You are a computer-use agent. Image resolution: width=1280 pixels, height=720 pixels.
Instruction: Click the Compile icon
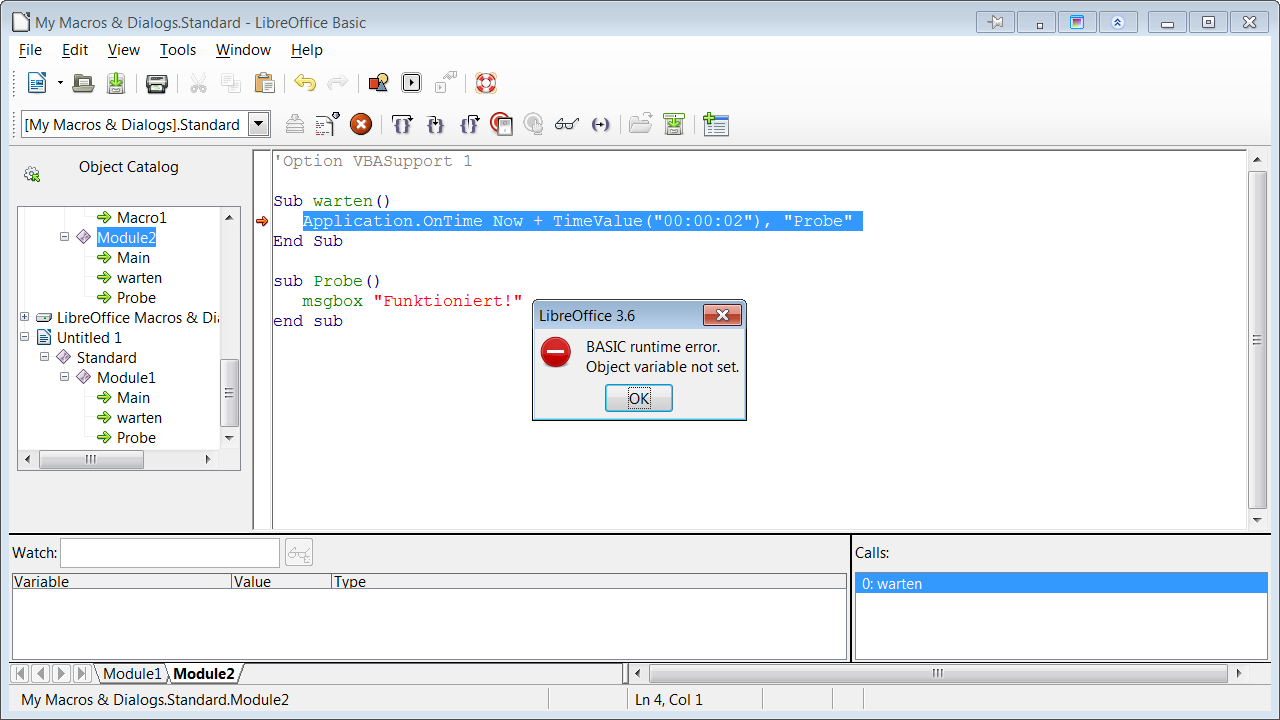(295, 124)
